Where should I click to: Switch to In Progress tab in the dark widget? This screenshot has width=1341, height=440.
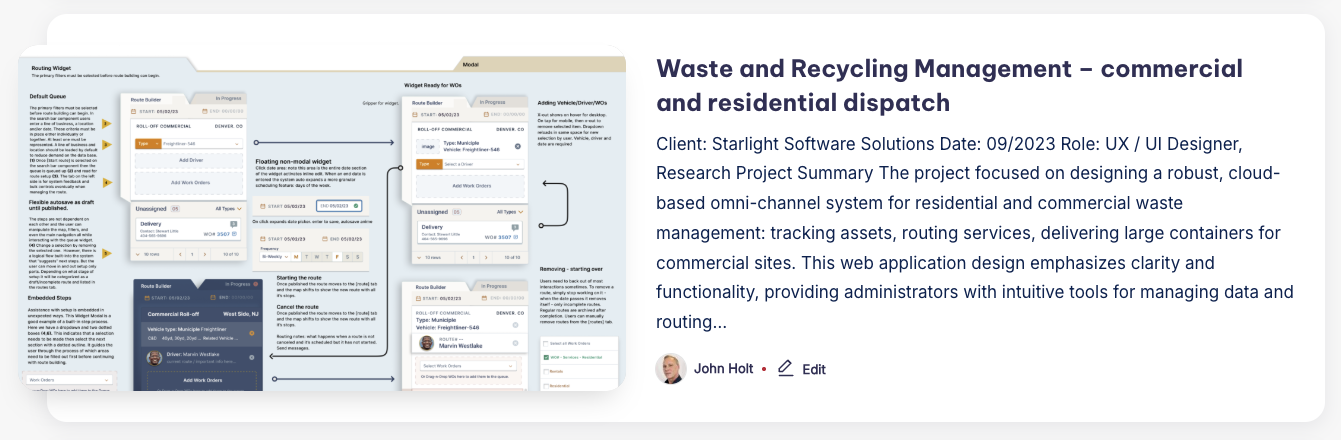(x=237, y=283)
